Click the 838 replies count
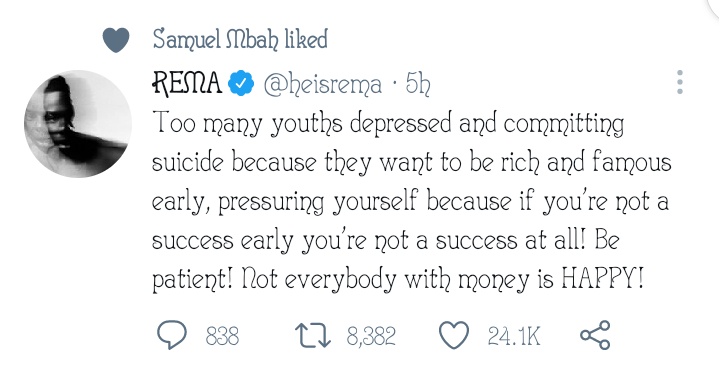Viewport: 719px width, 367px height. pos(222,336)
